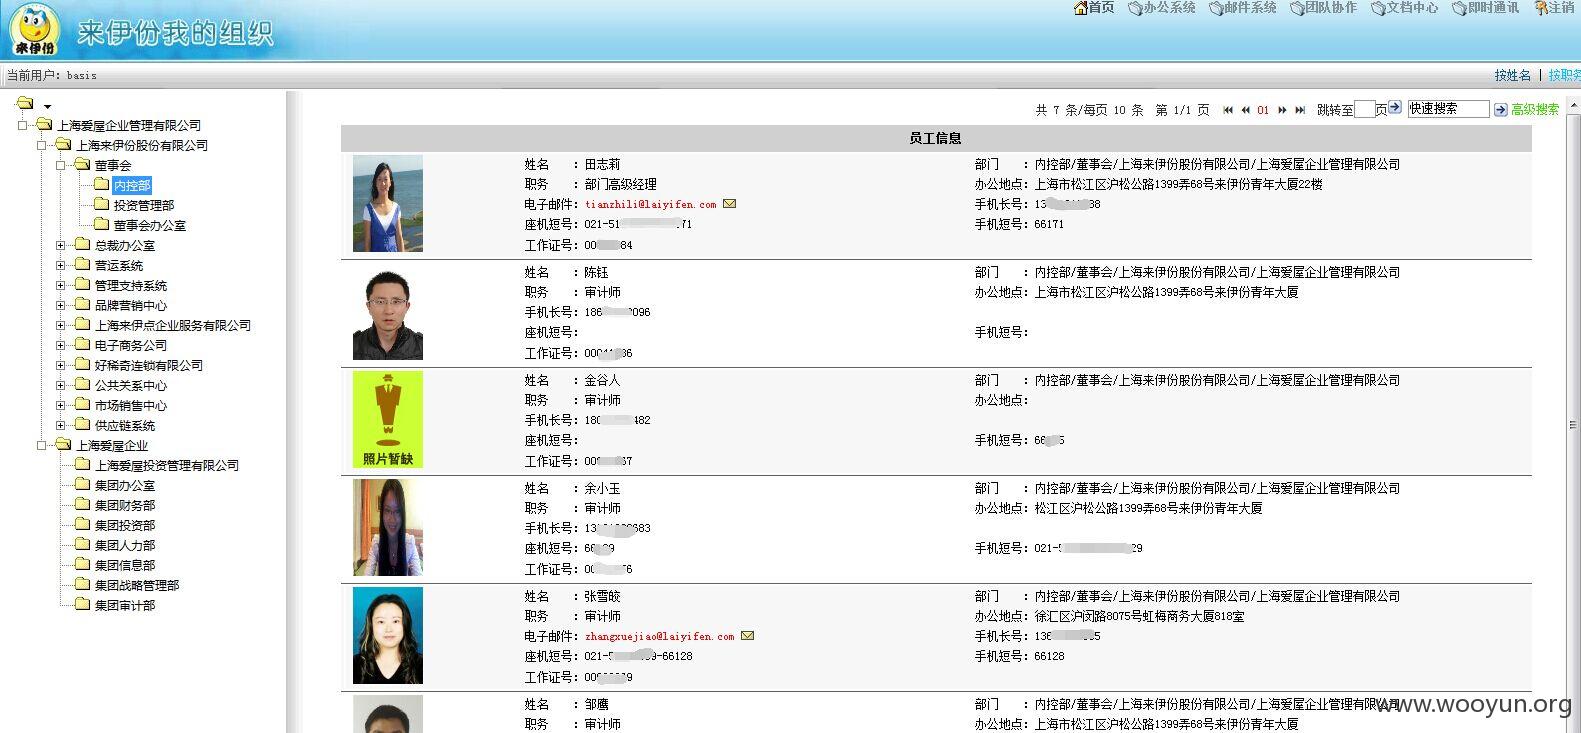1581x733 pixels.
Task: Focus the 快速搜索 search box
Action: [1448, 109]
